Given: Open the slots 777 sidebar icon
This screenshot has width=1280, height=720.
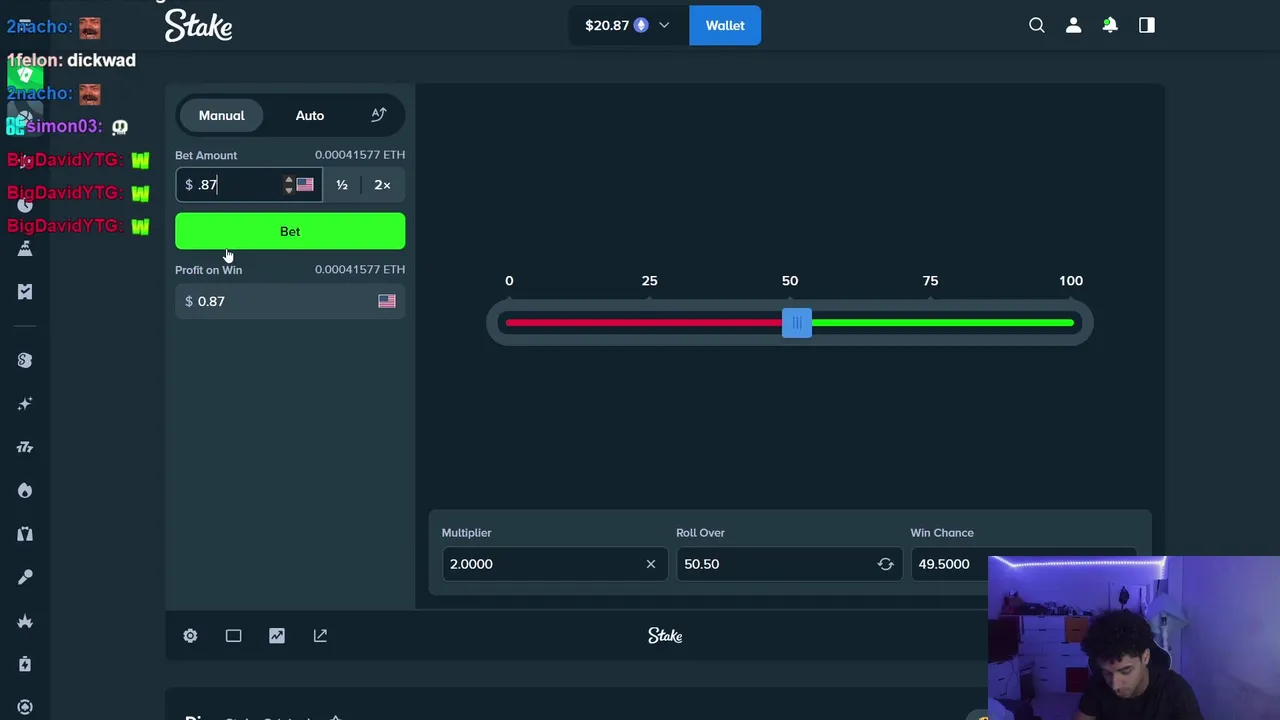Looking at the screenshot, I should [x=25, y=447].
